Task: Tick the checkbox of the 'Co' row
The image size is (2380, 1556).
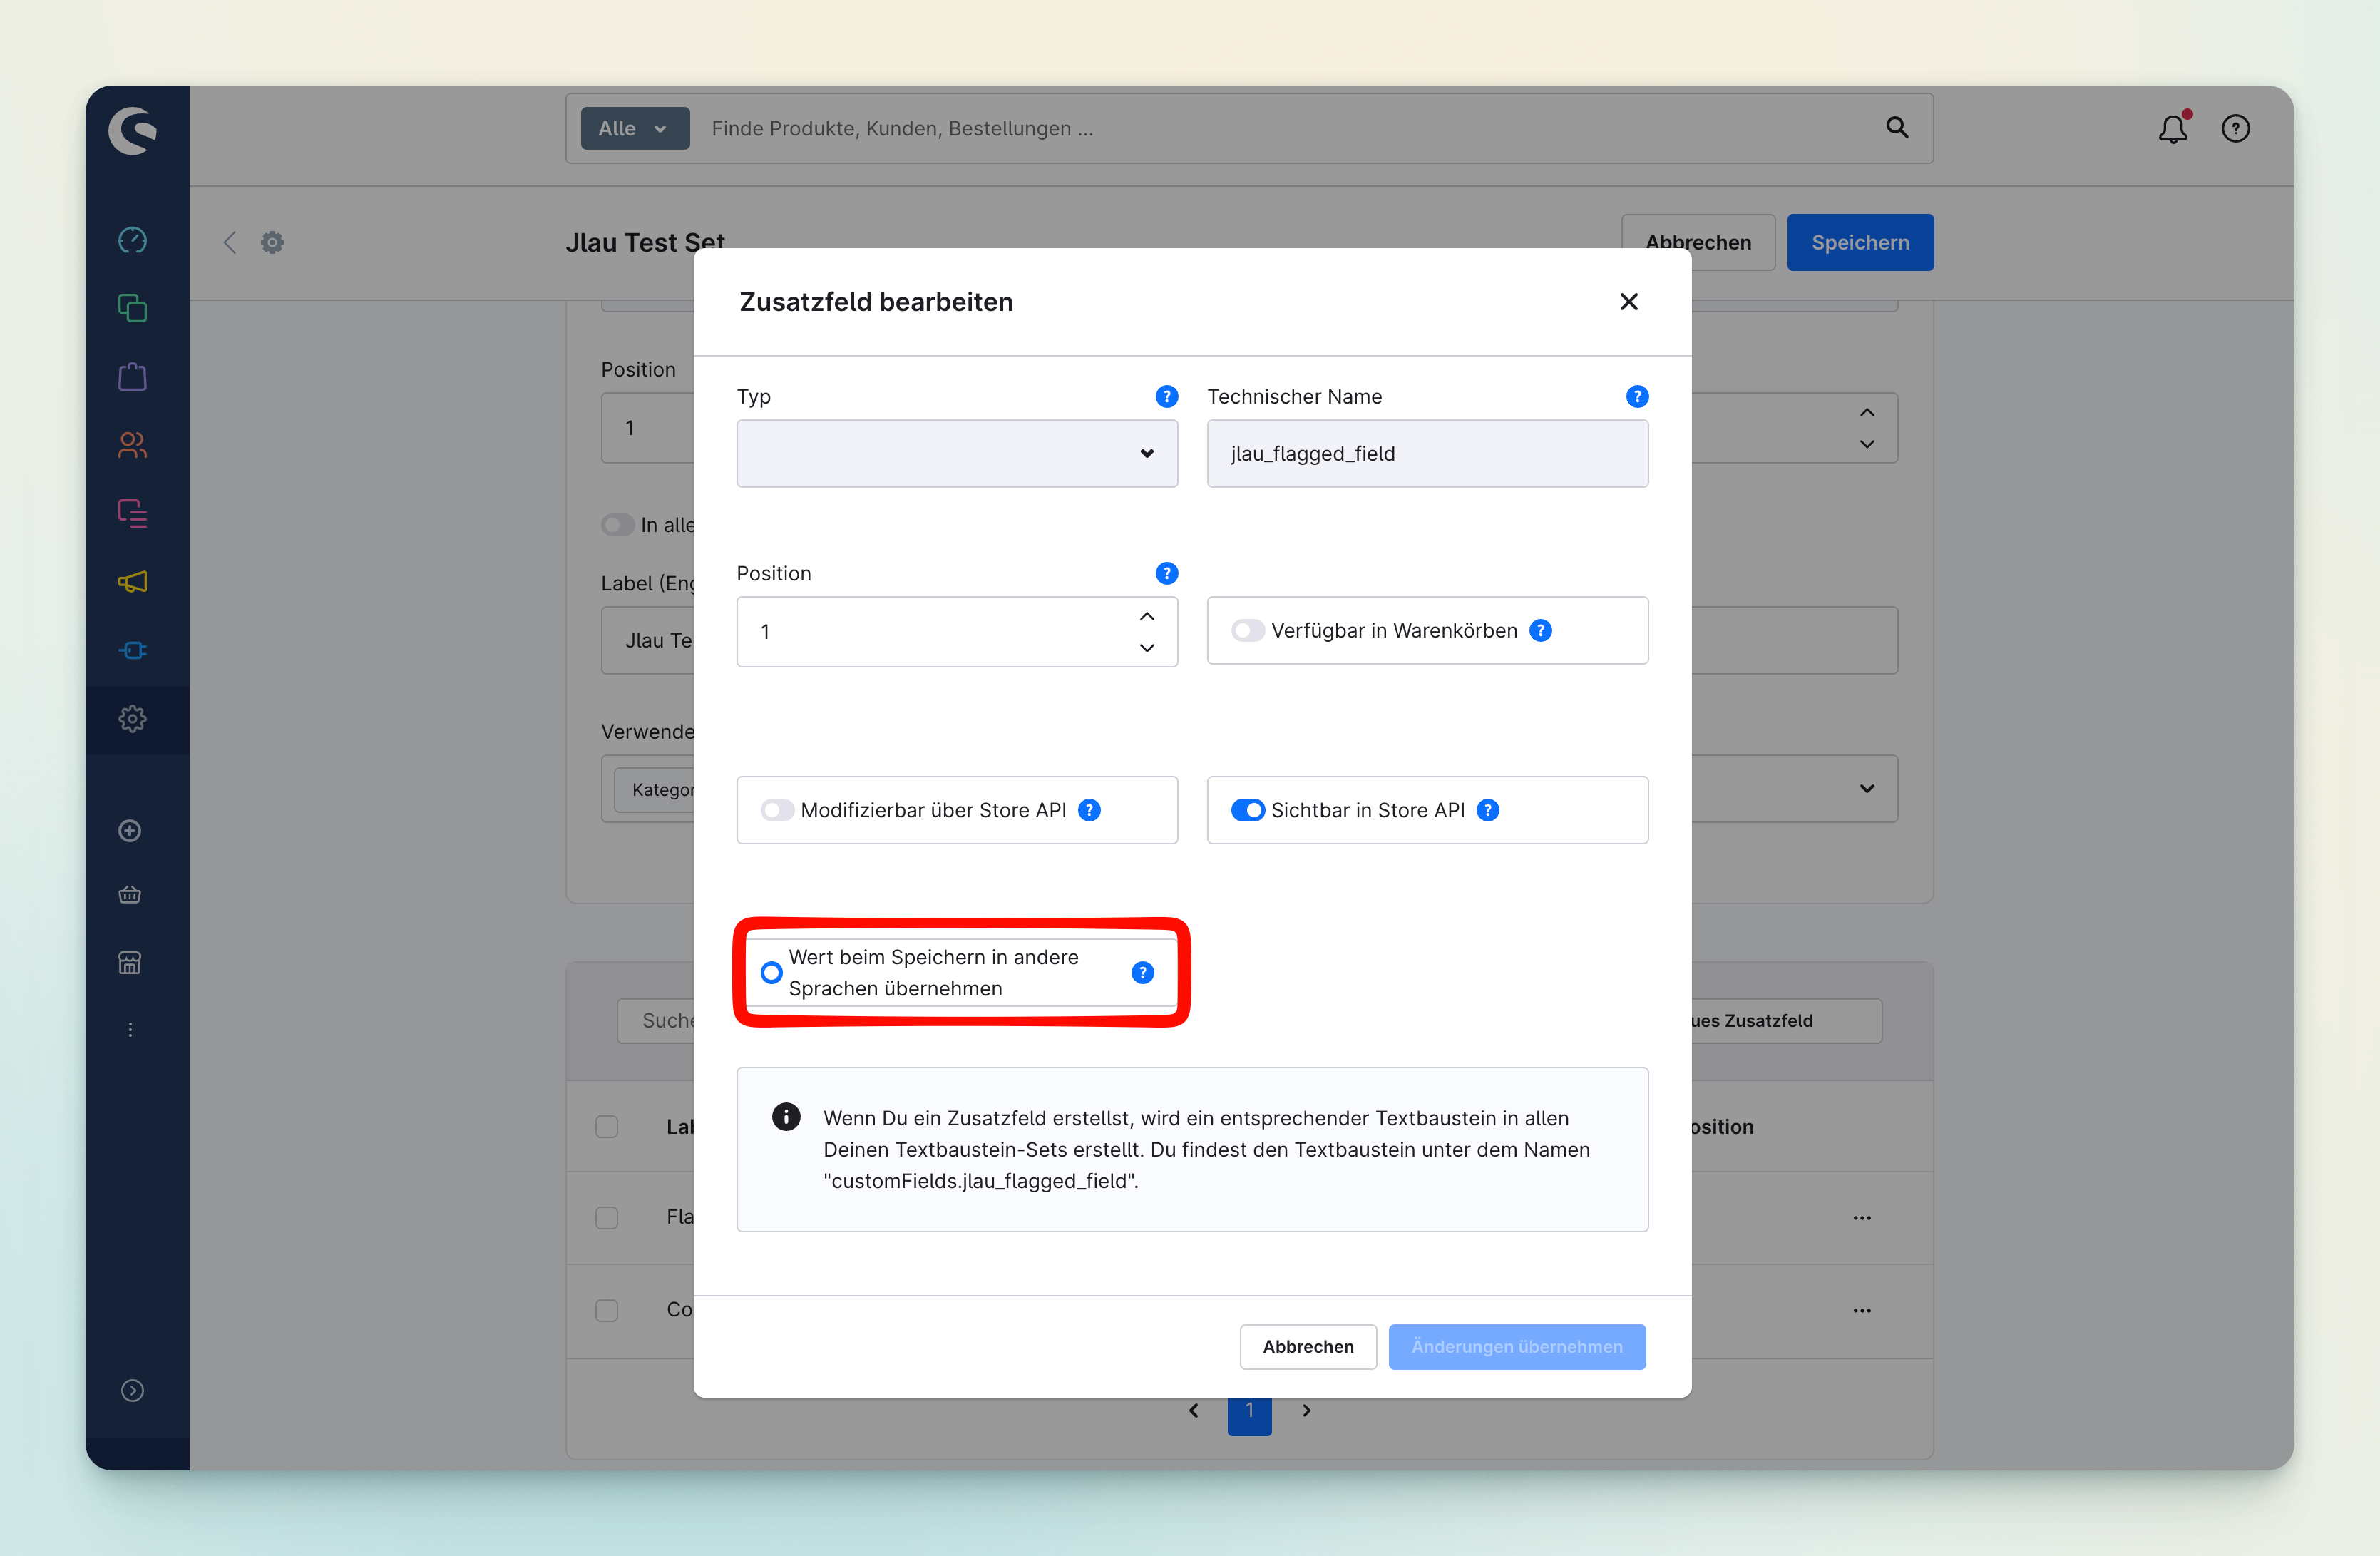Action: tap(607, 1311)
